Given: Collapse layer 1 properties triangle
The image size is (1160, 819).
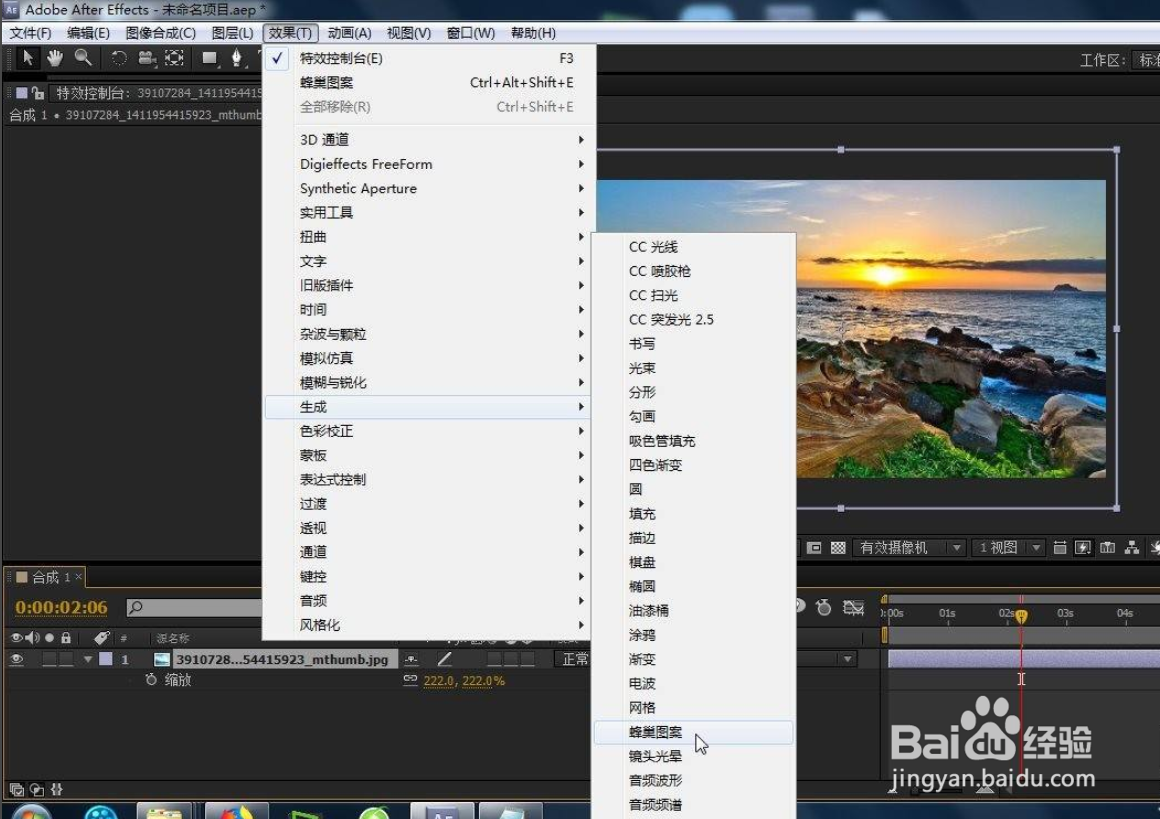Looking at the screenshot, I should pos(88,658).
